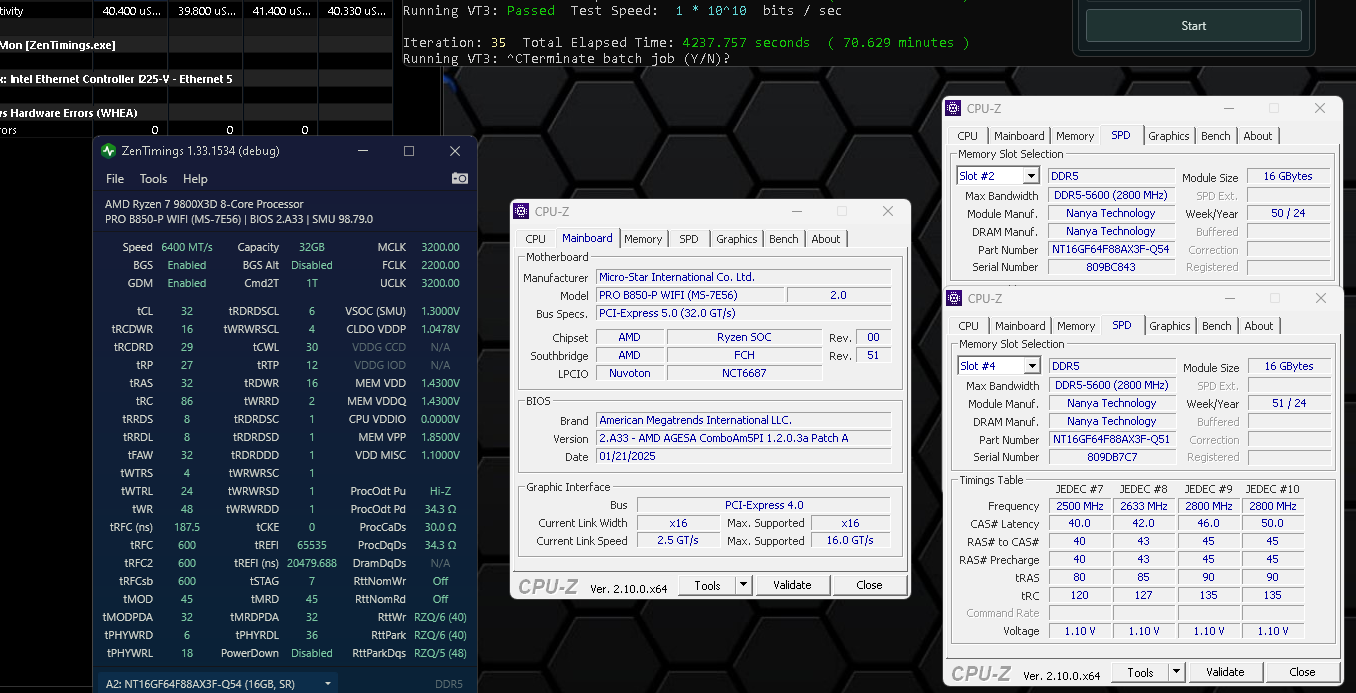
Task: Click Tools button in the Slot #4 CPU-Z window
Action: 1140,672
